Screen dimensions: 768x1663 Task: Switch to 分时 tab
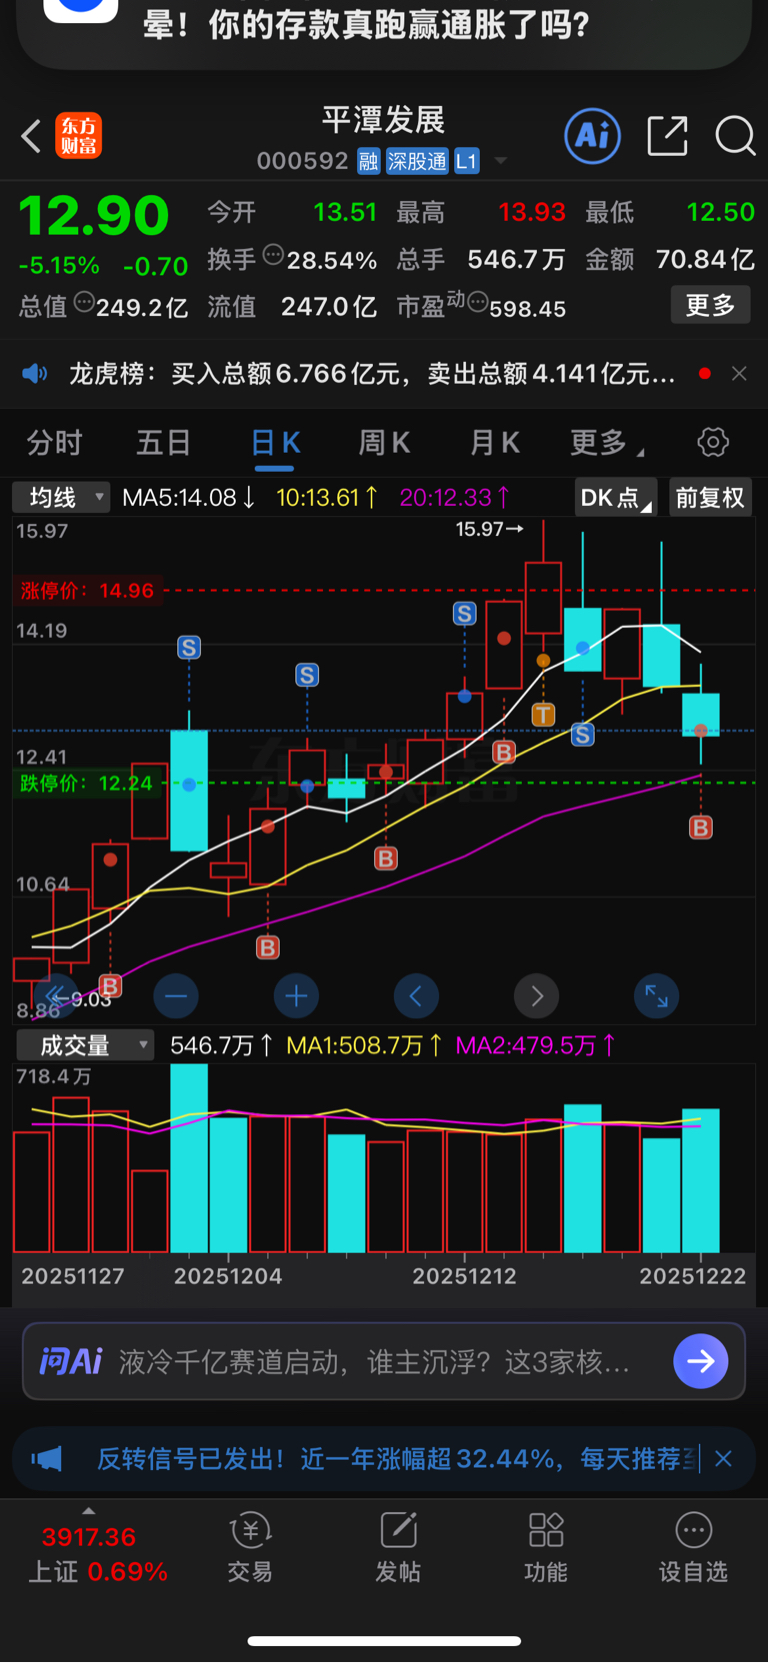pos(54,442)
